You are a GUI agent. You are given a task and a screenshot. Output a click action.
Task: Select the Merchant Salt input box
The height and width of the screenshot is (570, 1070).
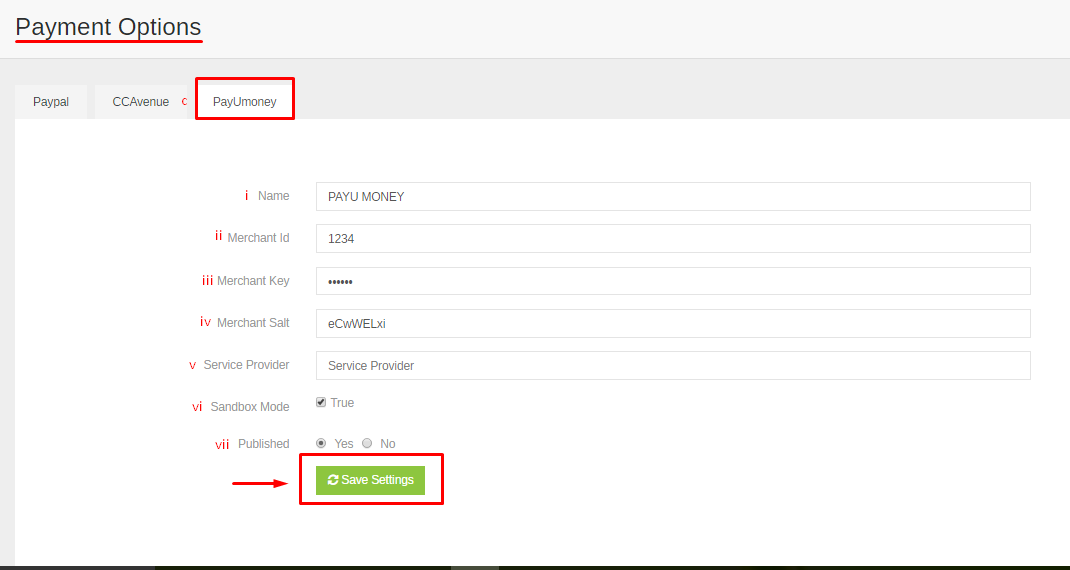click(x=673, y=324)
